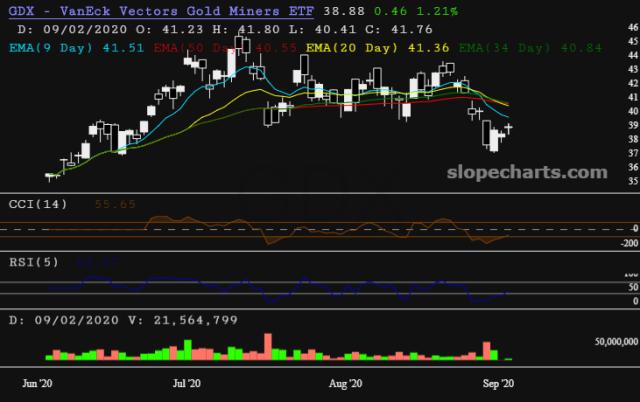
Task: Click the green 0.46 1.21% change value
Action: click(x=416, y=11)
